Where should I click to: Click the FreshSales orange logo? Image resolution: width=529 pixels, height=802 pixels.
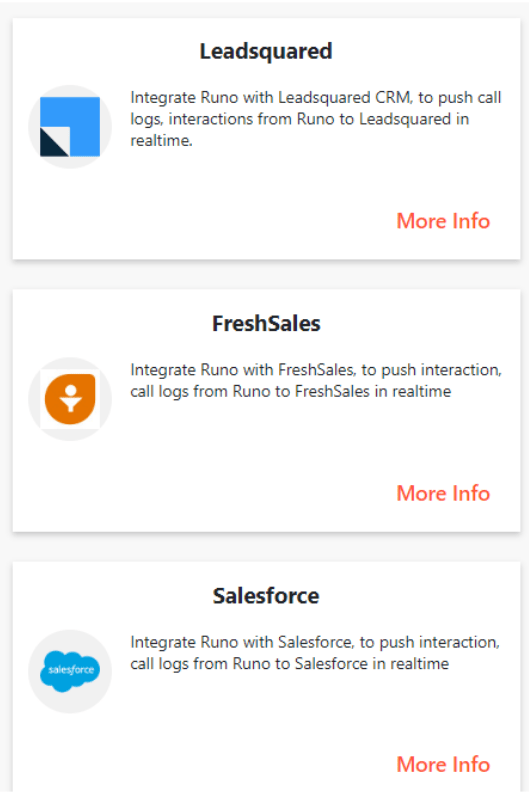70,399
